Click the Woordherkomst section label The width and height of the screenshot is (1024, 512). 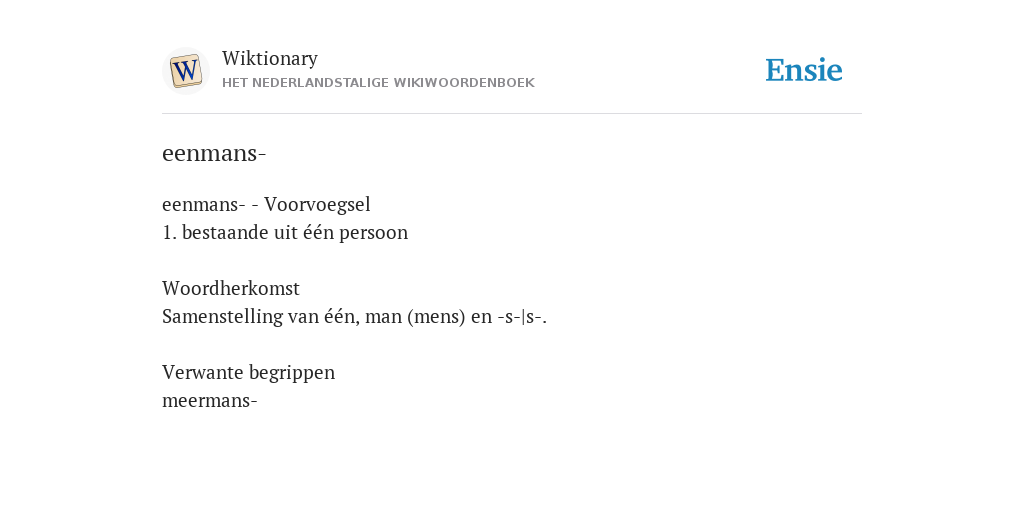231,288
